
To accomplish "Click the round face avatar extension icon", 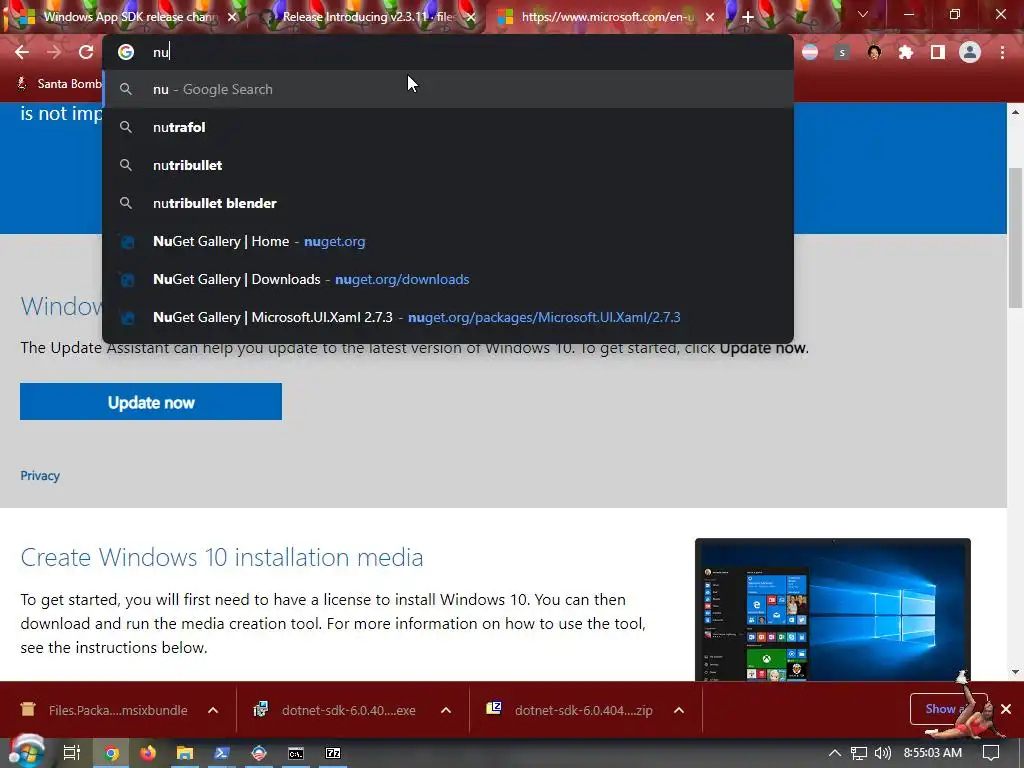I will pyautogui.click(x=874, y=52).
